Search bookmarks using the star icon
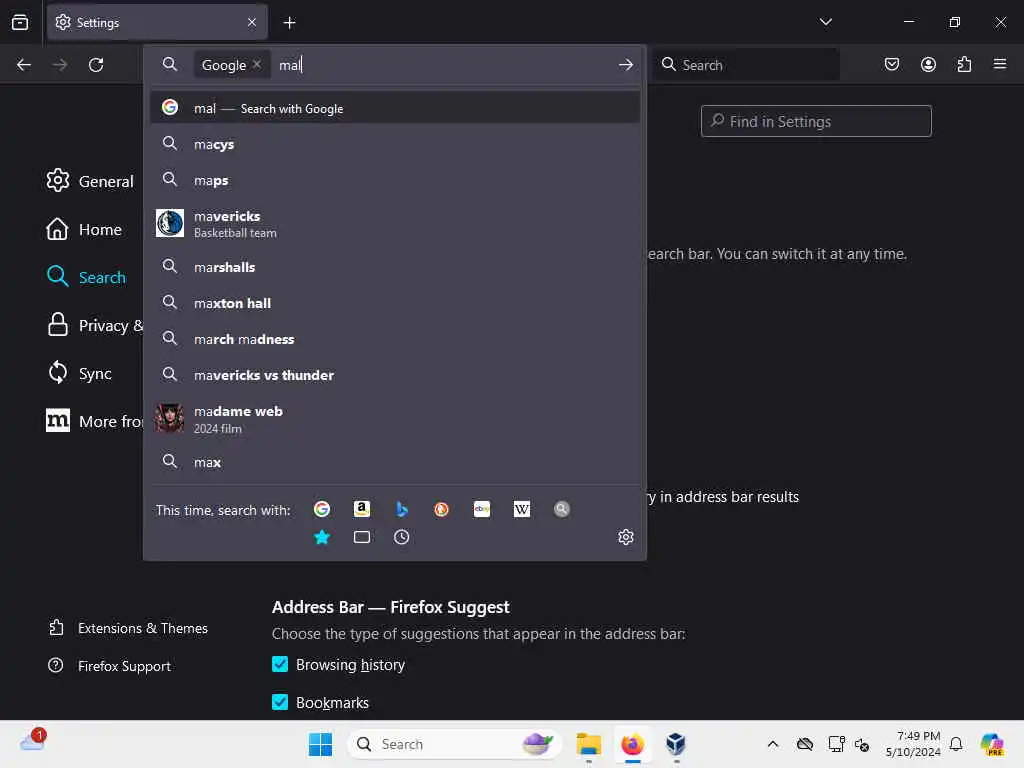Image resolution: width=1024 pixels, height=768 pixels. (x=322, y=537)
